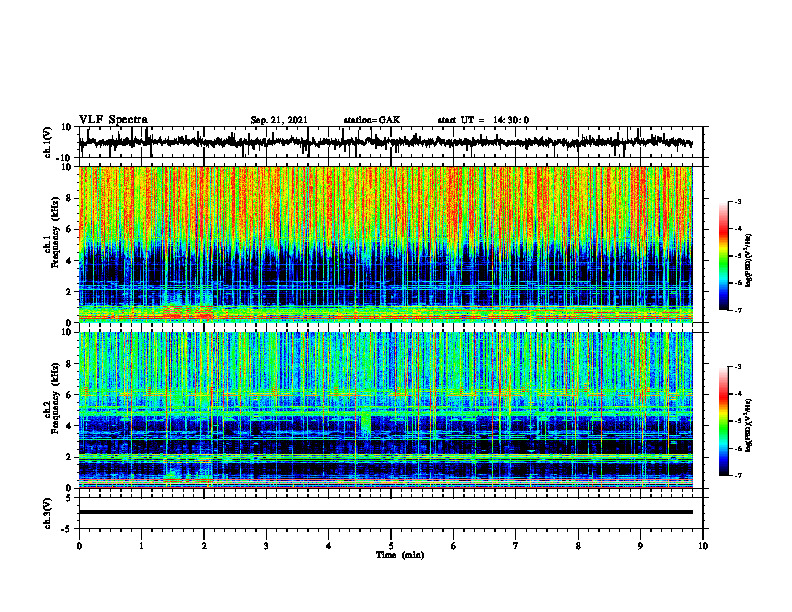Click the "-7" label on ch.1 color bar
Image resolution: width=792 pixels, height=612 pixels.
point(738,310)
